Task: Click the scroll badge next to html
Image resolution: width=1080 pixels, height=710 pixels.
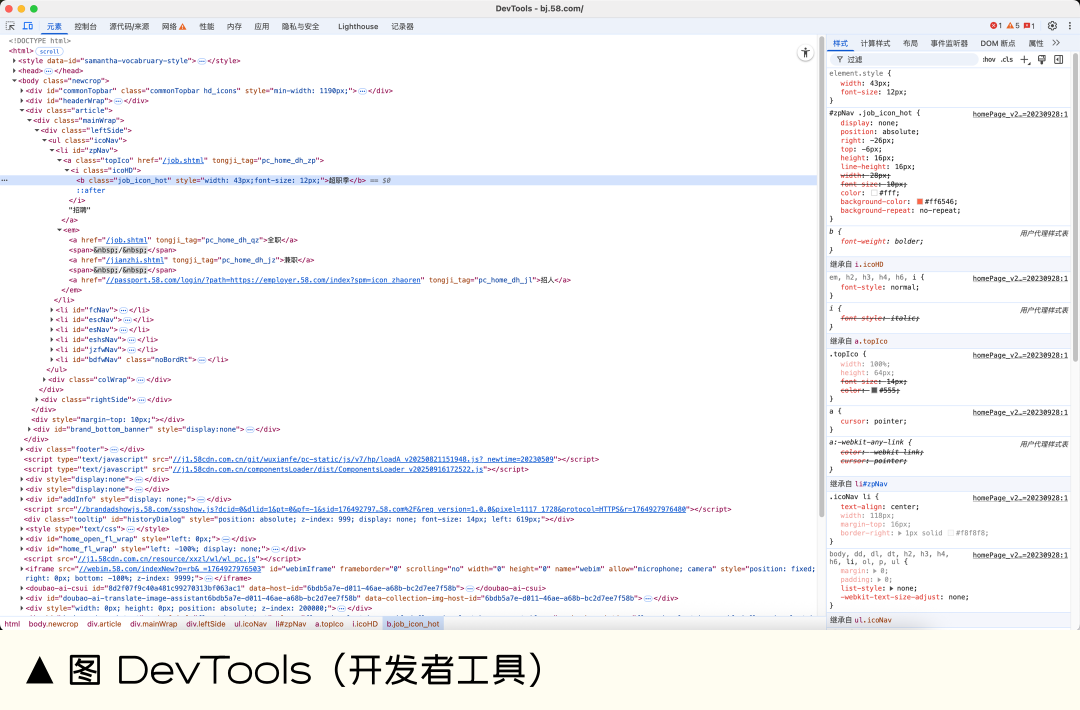Action: 50,51
